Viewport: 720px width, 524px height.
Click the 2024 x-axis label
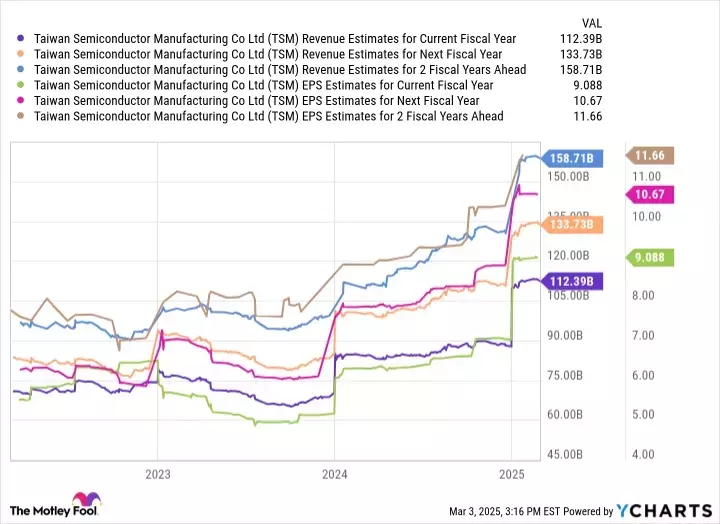[334, 474]
